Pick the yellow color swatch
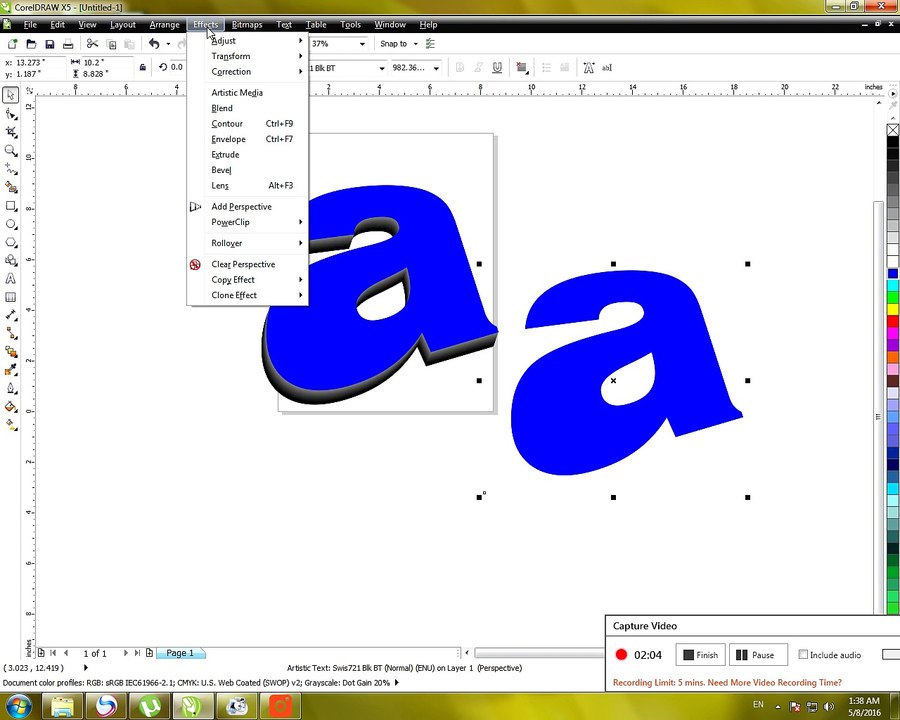Viewport: 900px width, 720px height. [893, 309]
